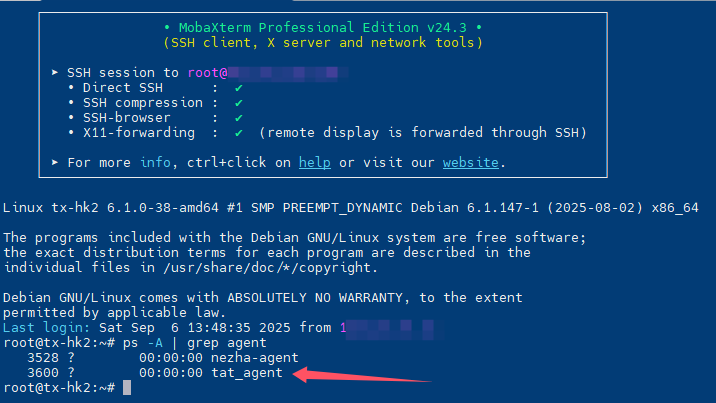This screenshot has height=403, width=716.
Task: Click the triangle bullet before For more info
Action: point(55,162)
